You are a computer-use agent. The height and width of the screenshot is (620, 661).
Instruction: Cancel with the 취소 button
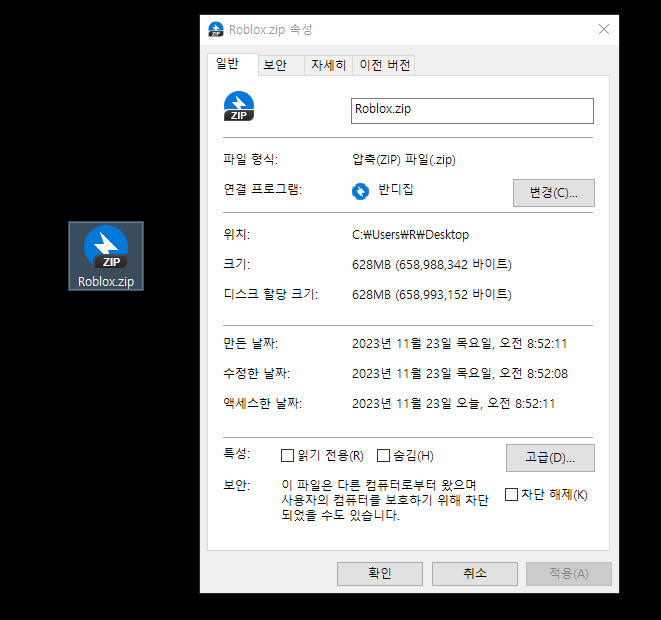(x=475, y=574)
